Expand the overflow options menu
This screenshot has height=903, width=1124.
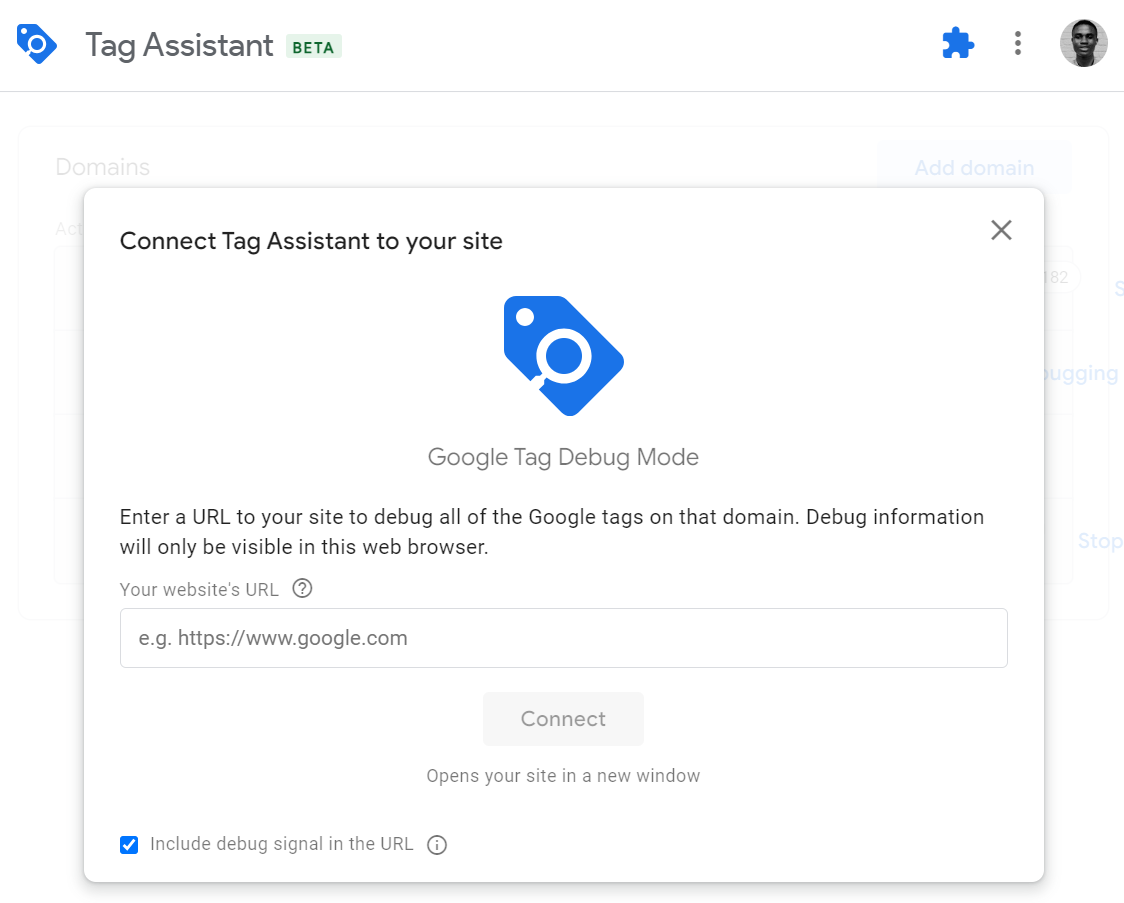pos(1017,43)
